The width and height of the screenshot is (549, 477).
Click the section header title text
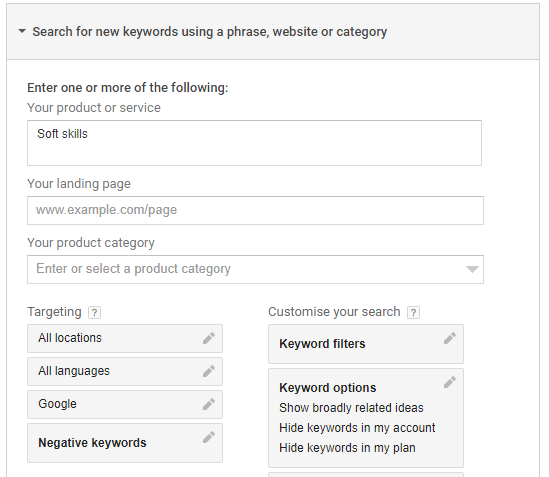coord(210,32)
